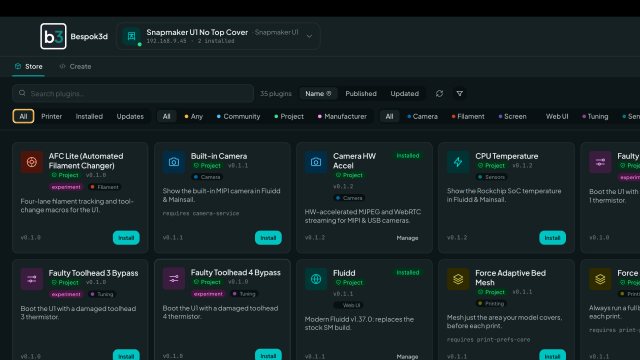Filter by Camera category

(x=422, y=116)
